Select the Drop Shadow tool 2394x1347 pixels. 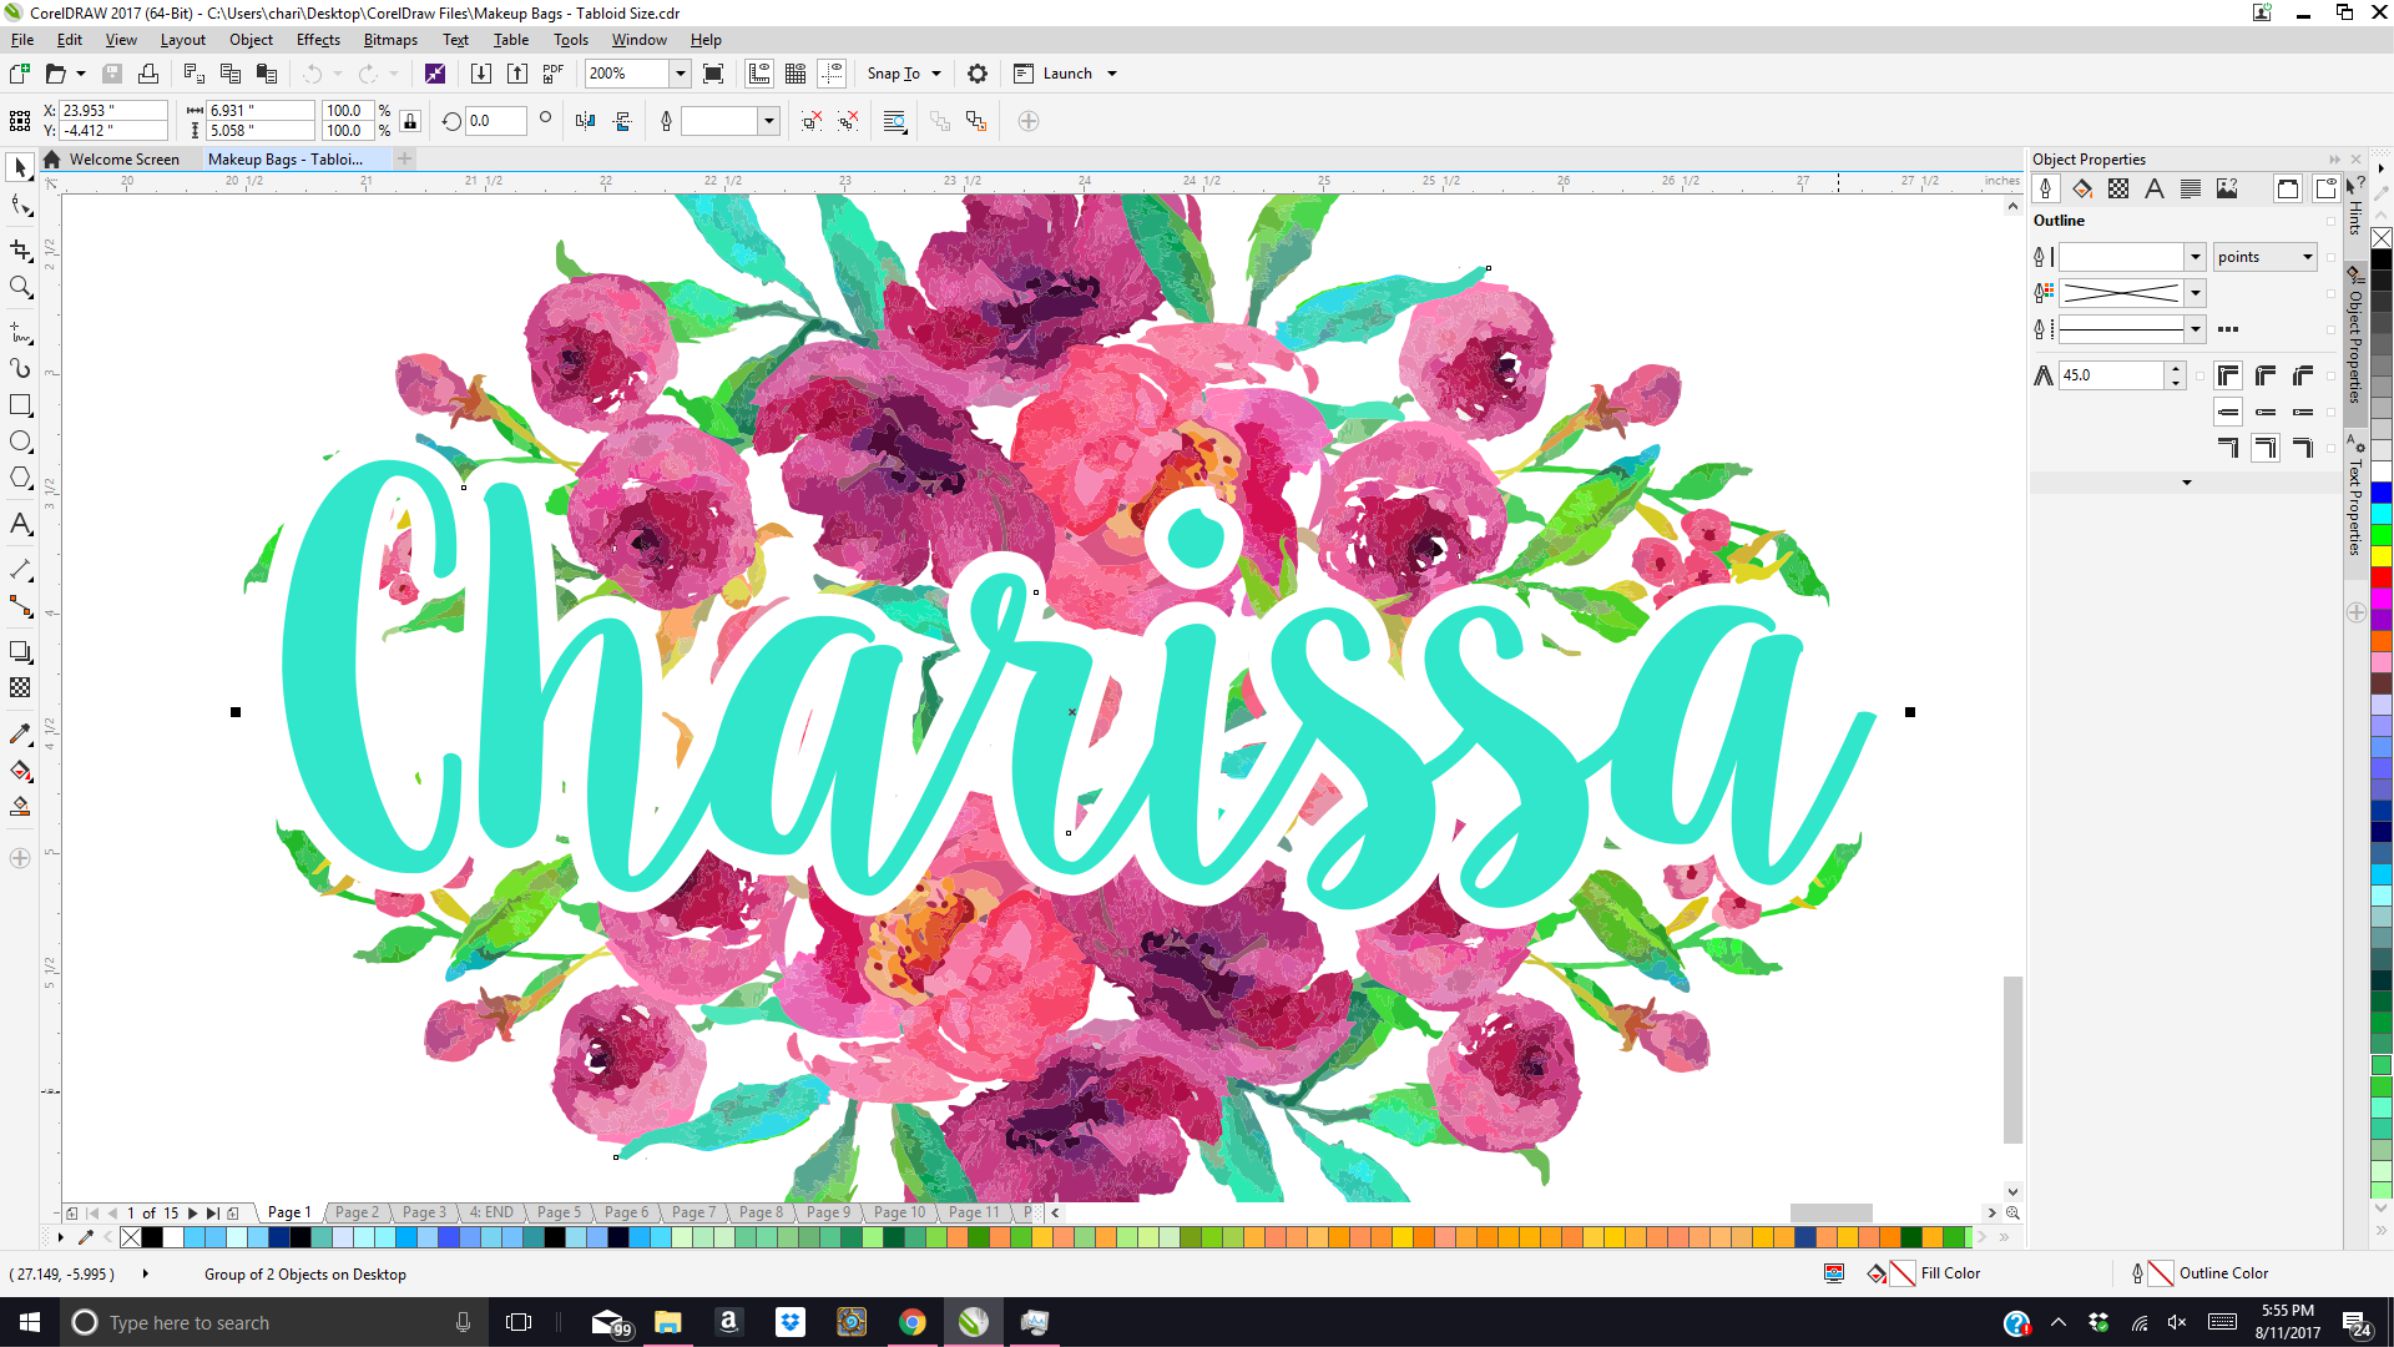point(20,651)
